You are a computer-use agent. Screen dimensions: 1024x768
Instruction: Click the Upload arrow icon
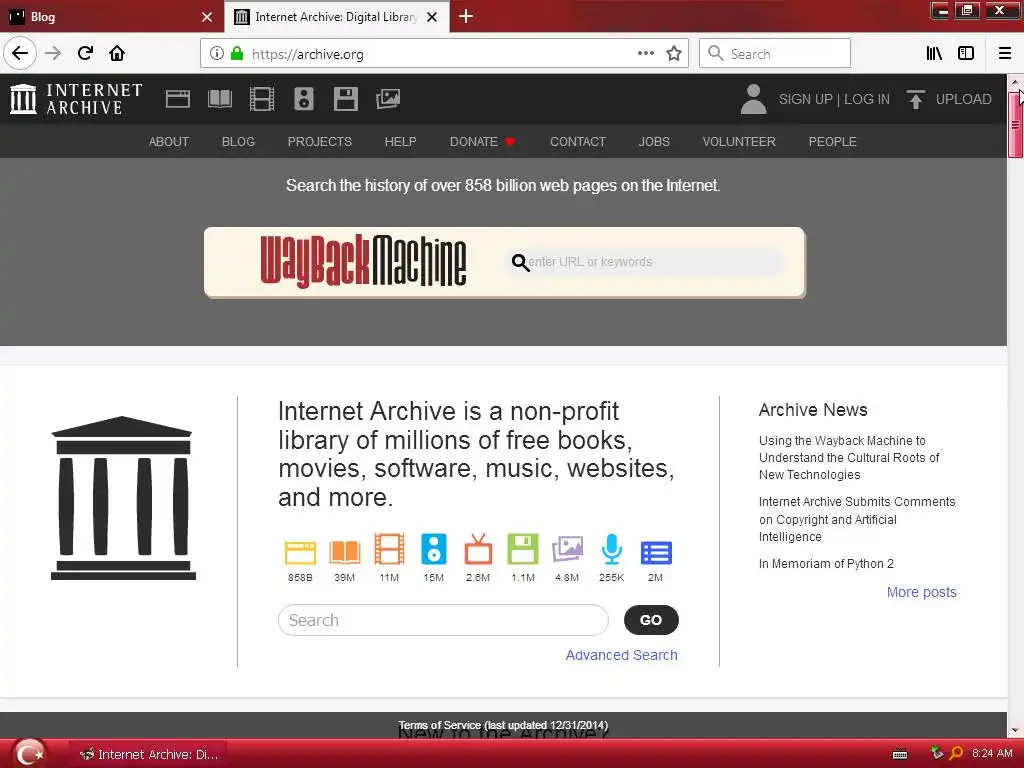click(916, 99)
